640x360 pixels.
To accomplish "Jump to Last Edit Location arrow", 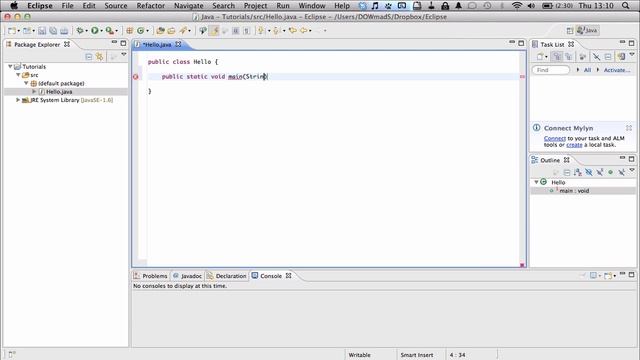I will point(293,31).
